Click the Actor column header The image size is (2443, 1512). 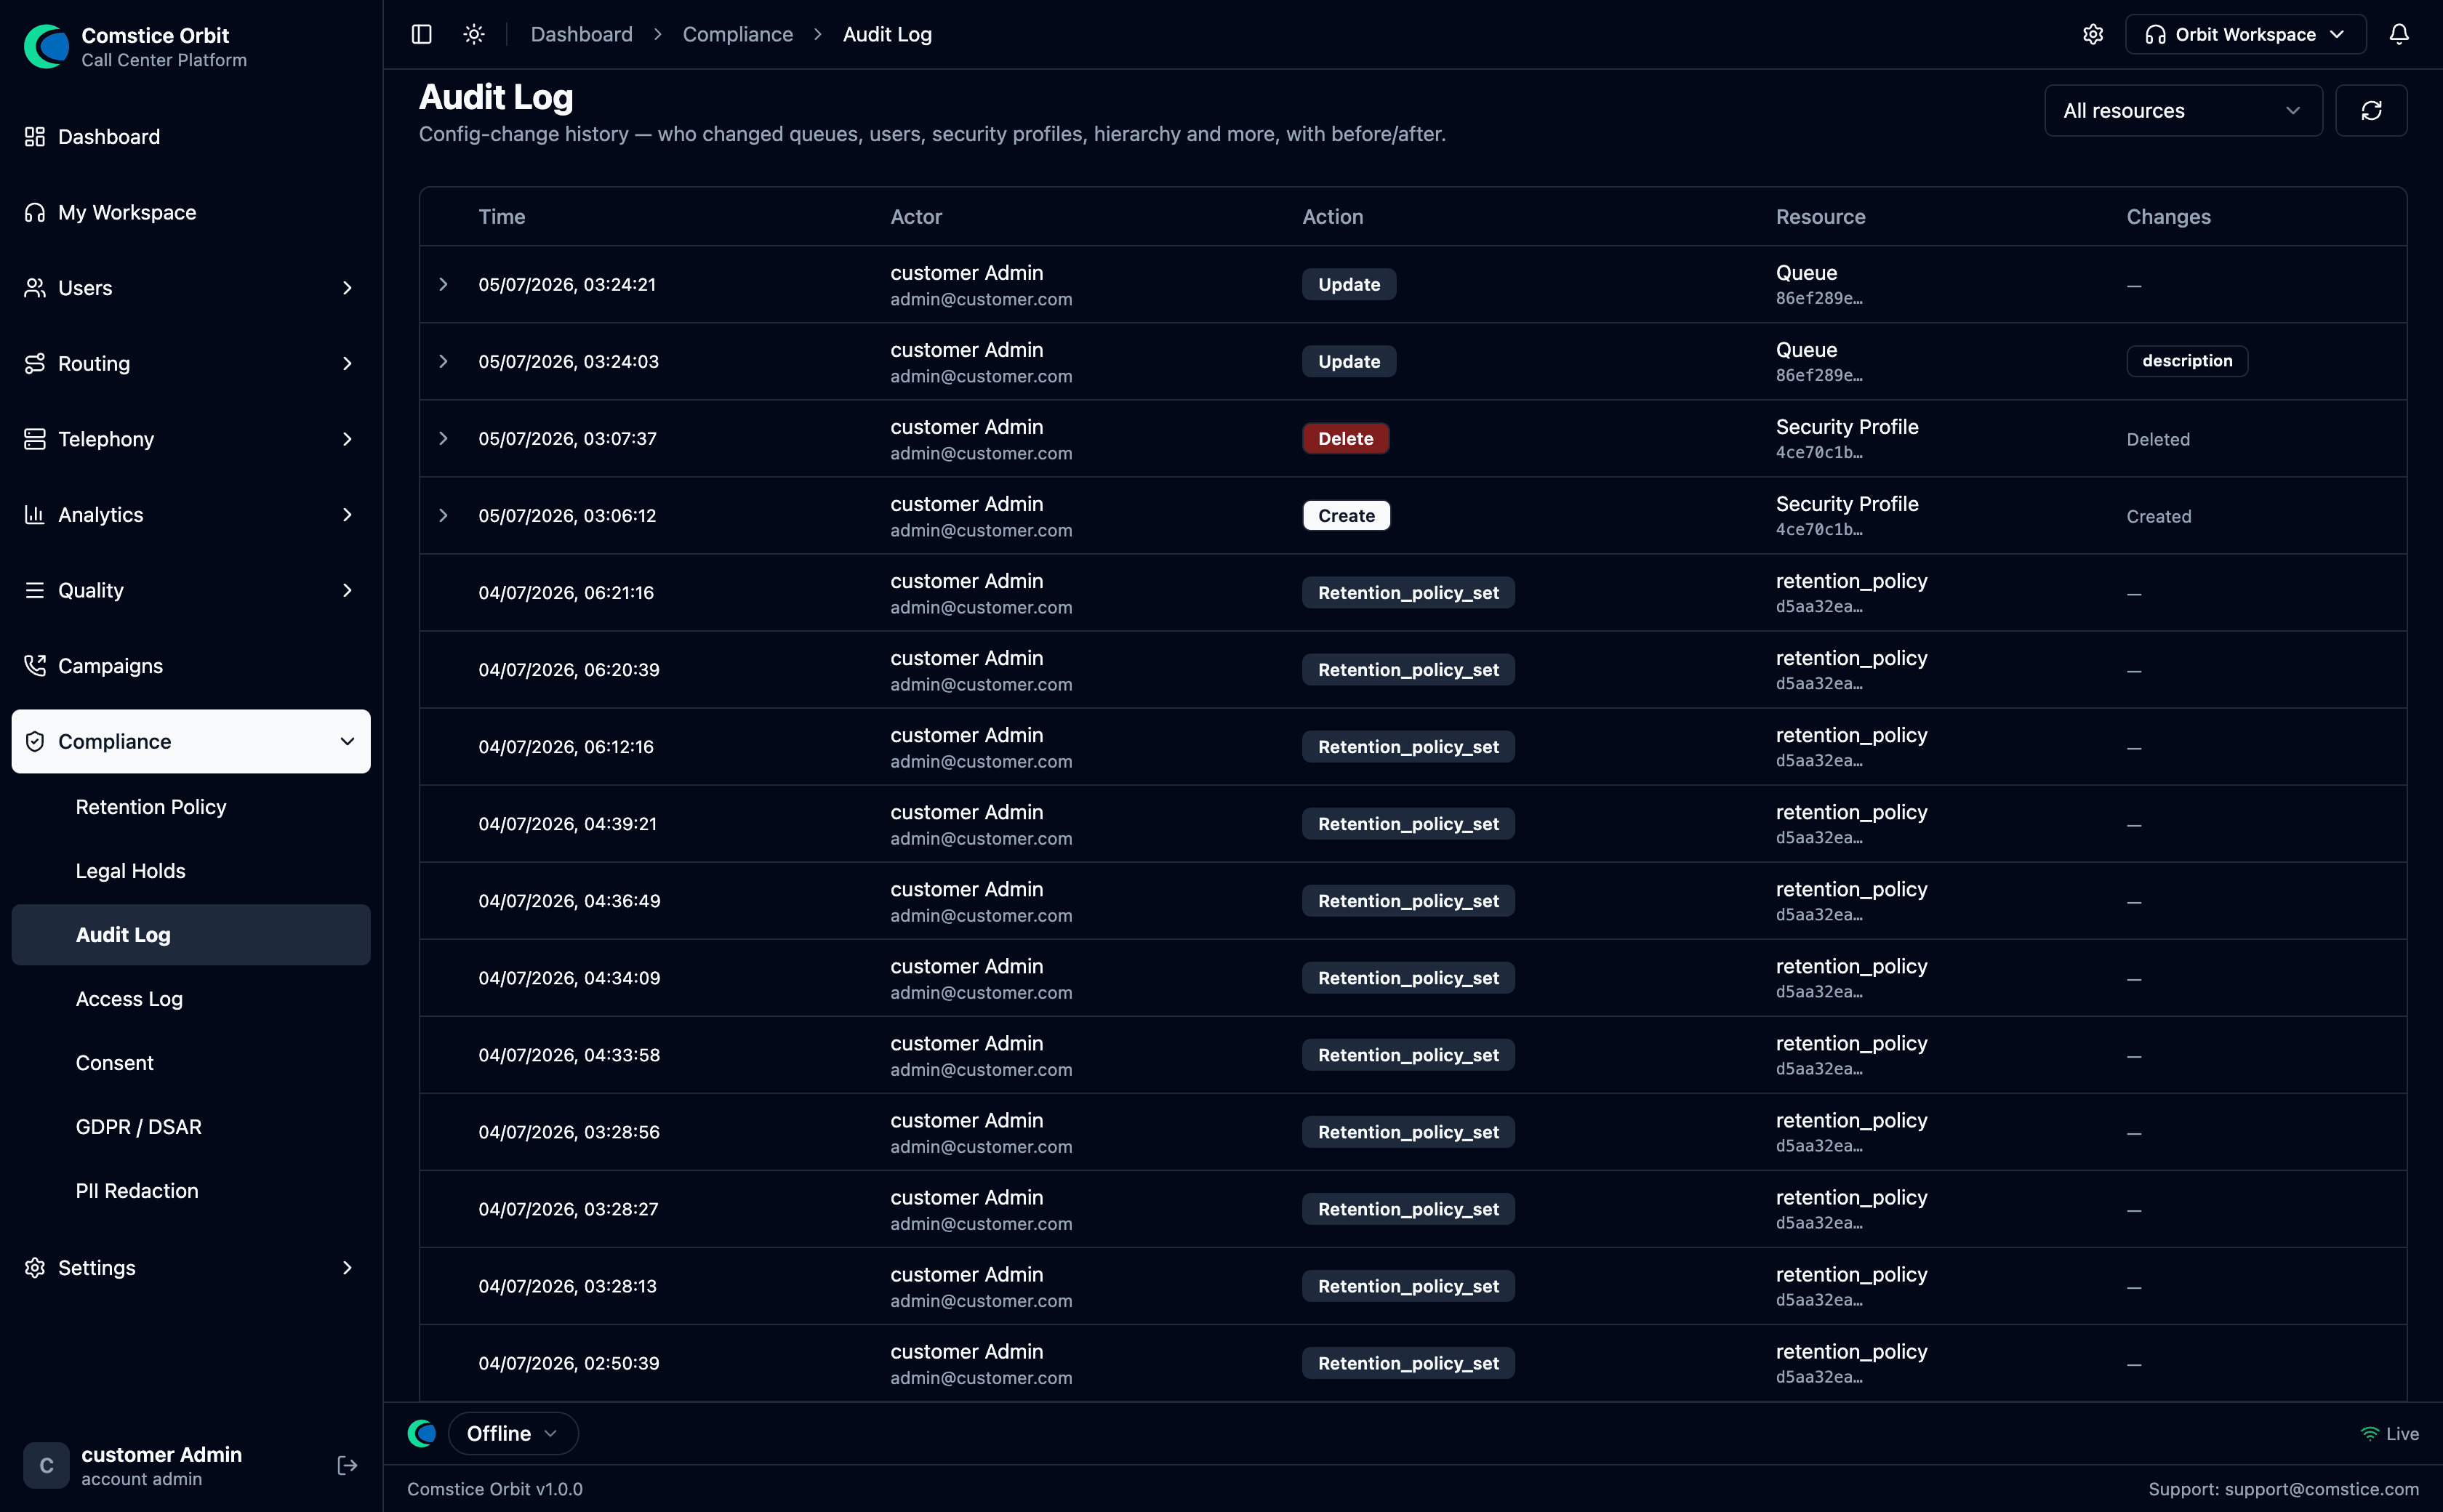tap(916, 216)
